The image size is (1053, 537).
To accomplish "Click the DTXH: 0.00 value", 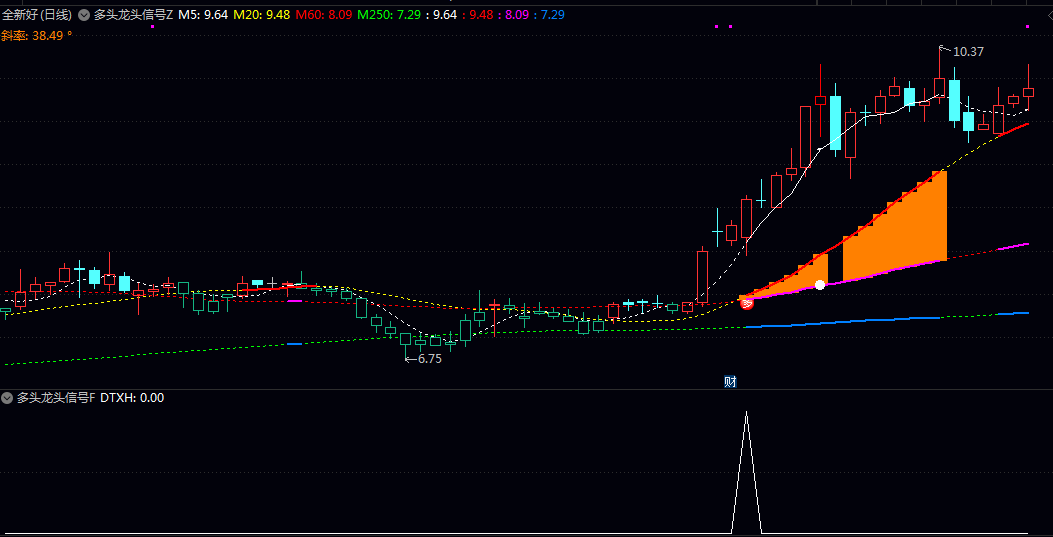I will point(132,398).
